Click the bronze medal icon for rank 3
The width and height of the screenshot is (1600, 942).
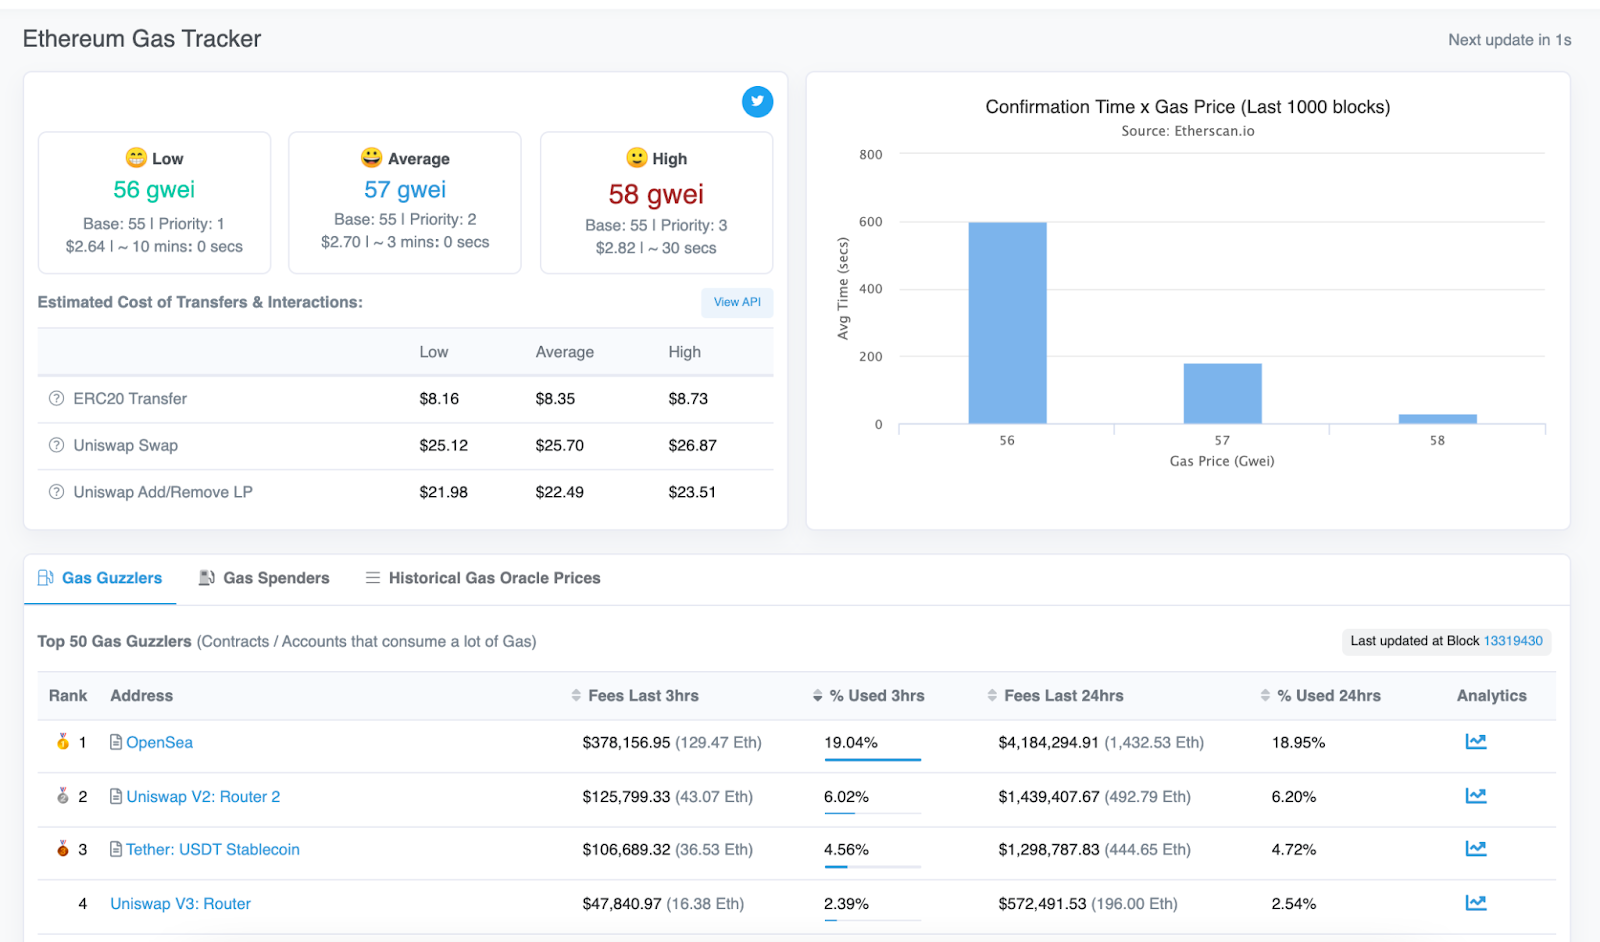point(63,849)
